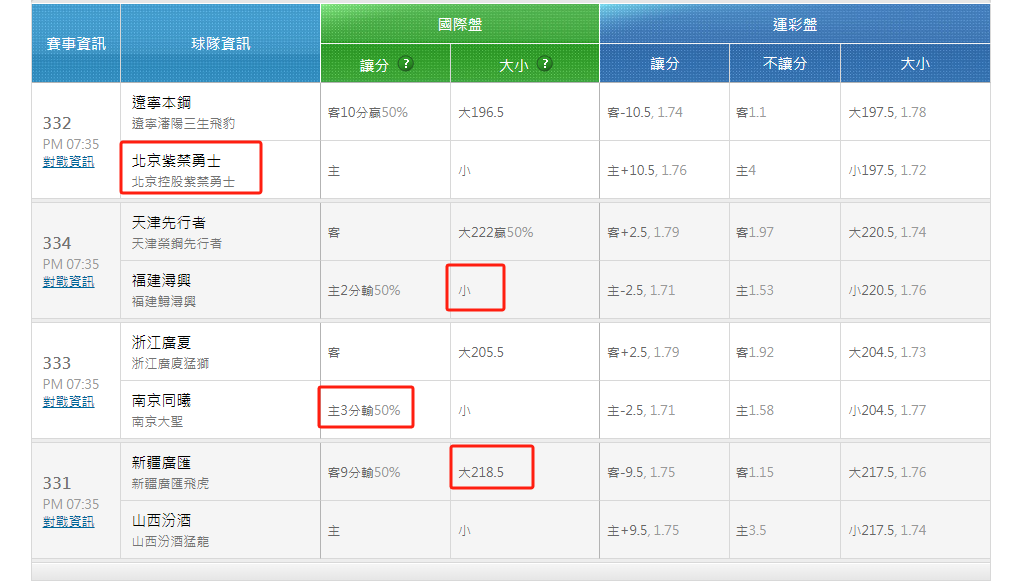Screen dimensions: 1014x587
Task: Click match number 332
Action: click(x=57, y=123)
